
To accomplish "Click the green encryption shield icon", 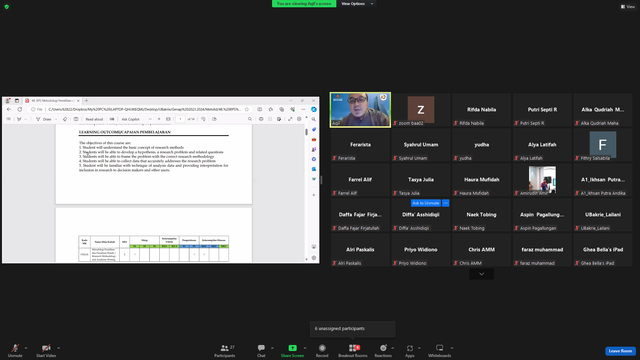I will (x=7, y=7).
